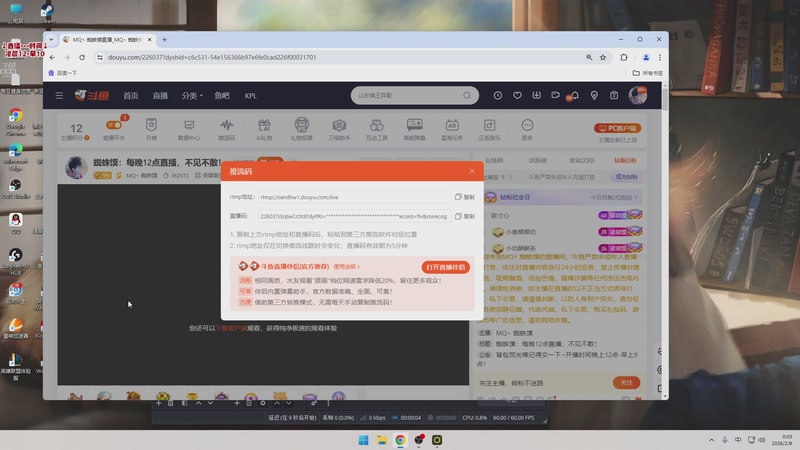Open a new Chrome tab
800x450 pixels.
(164, 39)
